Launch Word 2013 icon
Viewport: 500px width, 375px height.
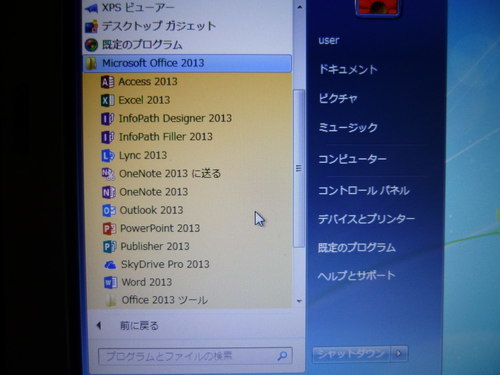[110, 282]
